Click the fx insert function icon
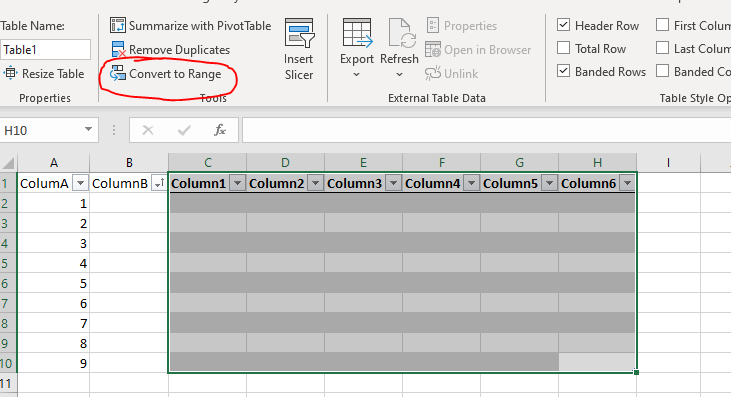Image resolution: width=731 pixels, height=397 pixels. click(220, 130)
